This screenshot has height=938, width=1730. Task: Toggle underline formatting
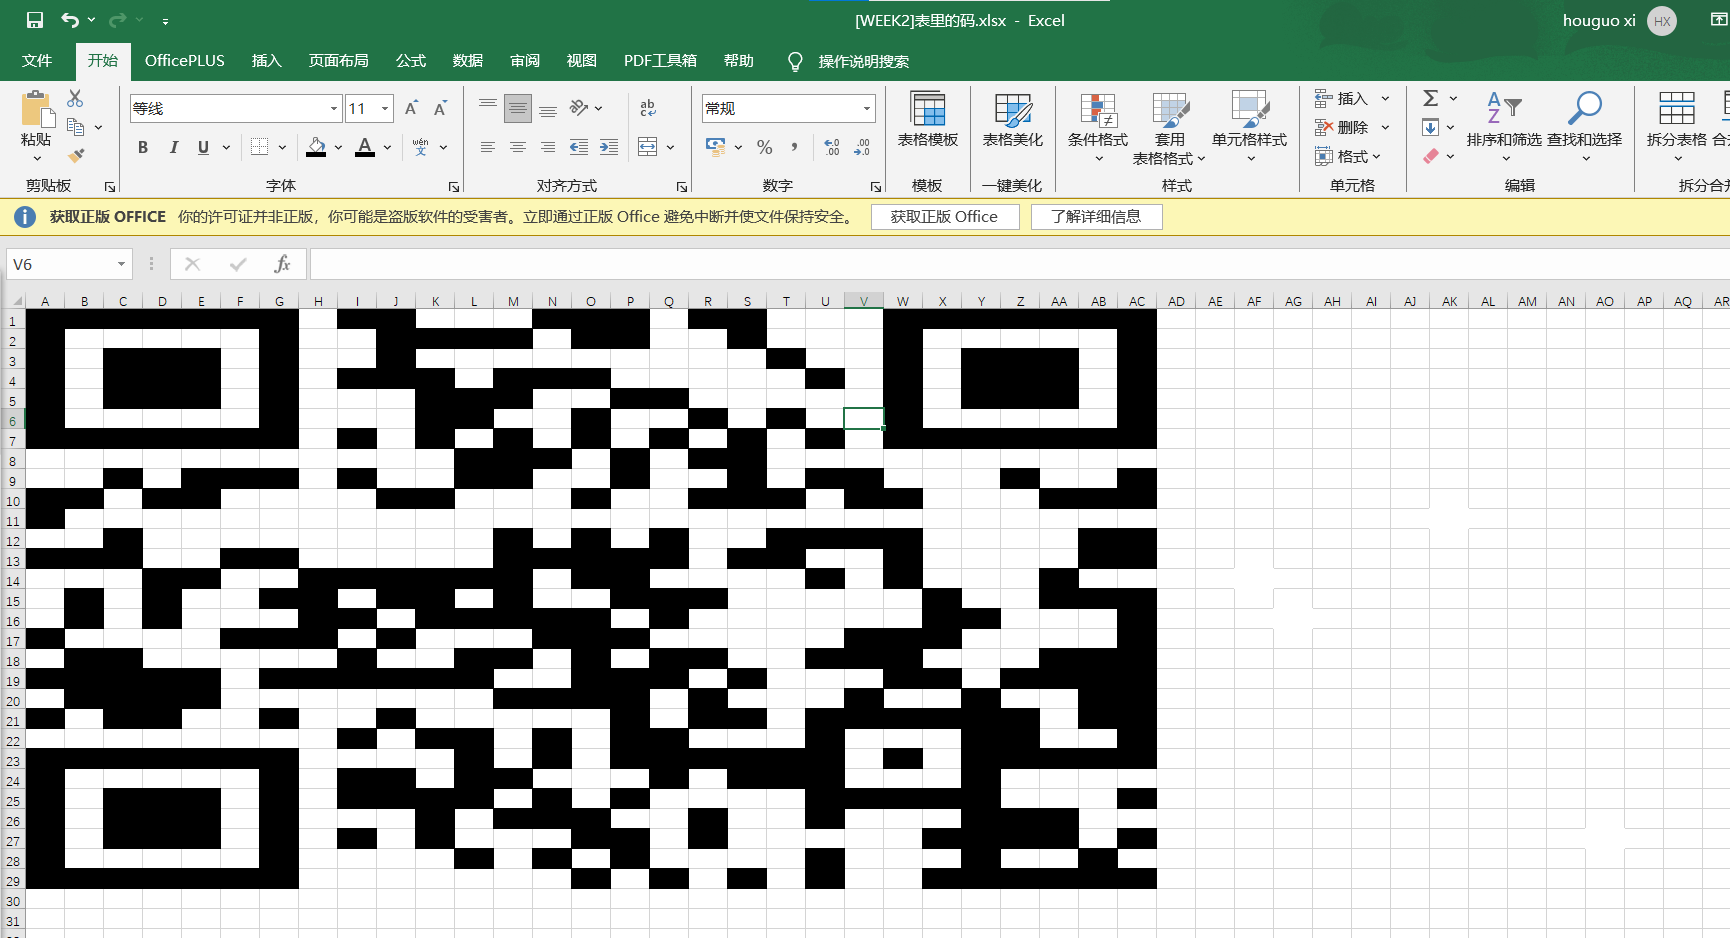point(204,147)
